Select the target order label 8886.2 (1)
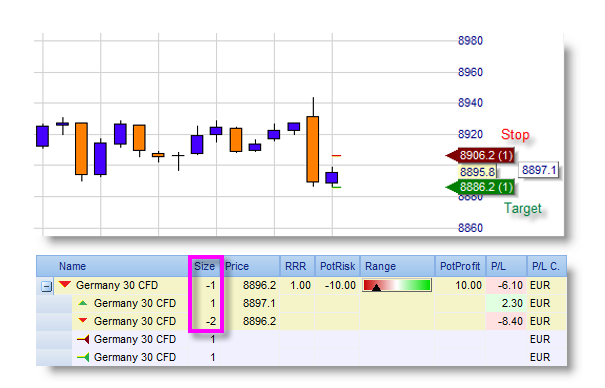Screen dimensions: 605x388 (480, 187)
